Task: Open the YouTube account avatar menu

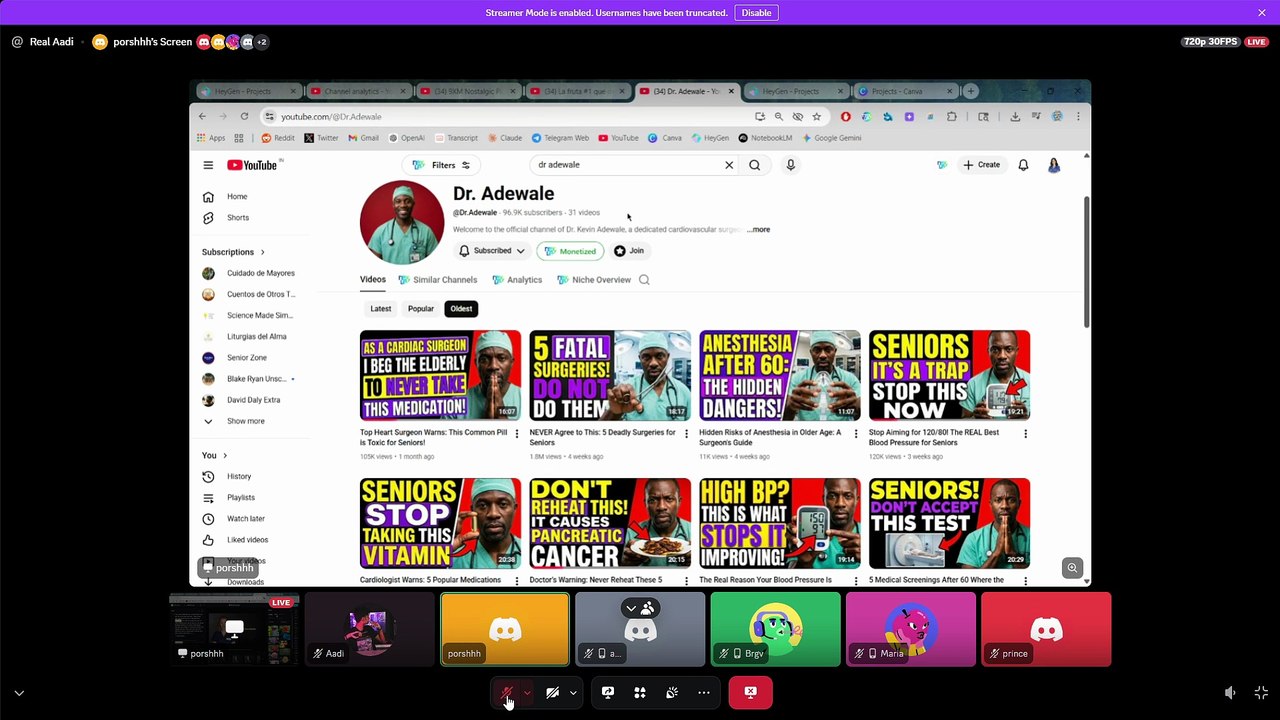Action: [1054, 165]
